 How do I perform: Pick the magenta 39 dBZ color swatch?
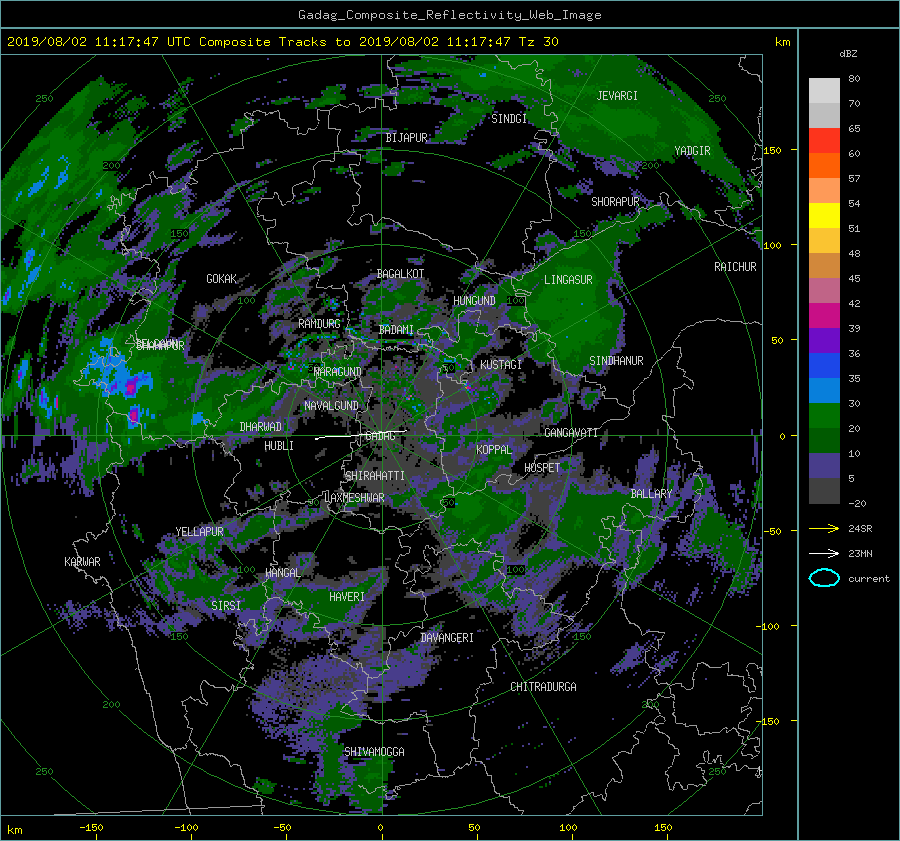pos(824,316)
